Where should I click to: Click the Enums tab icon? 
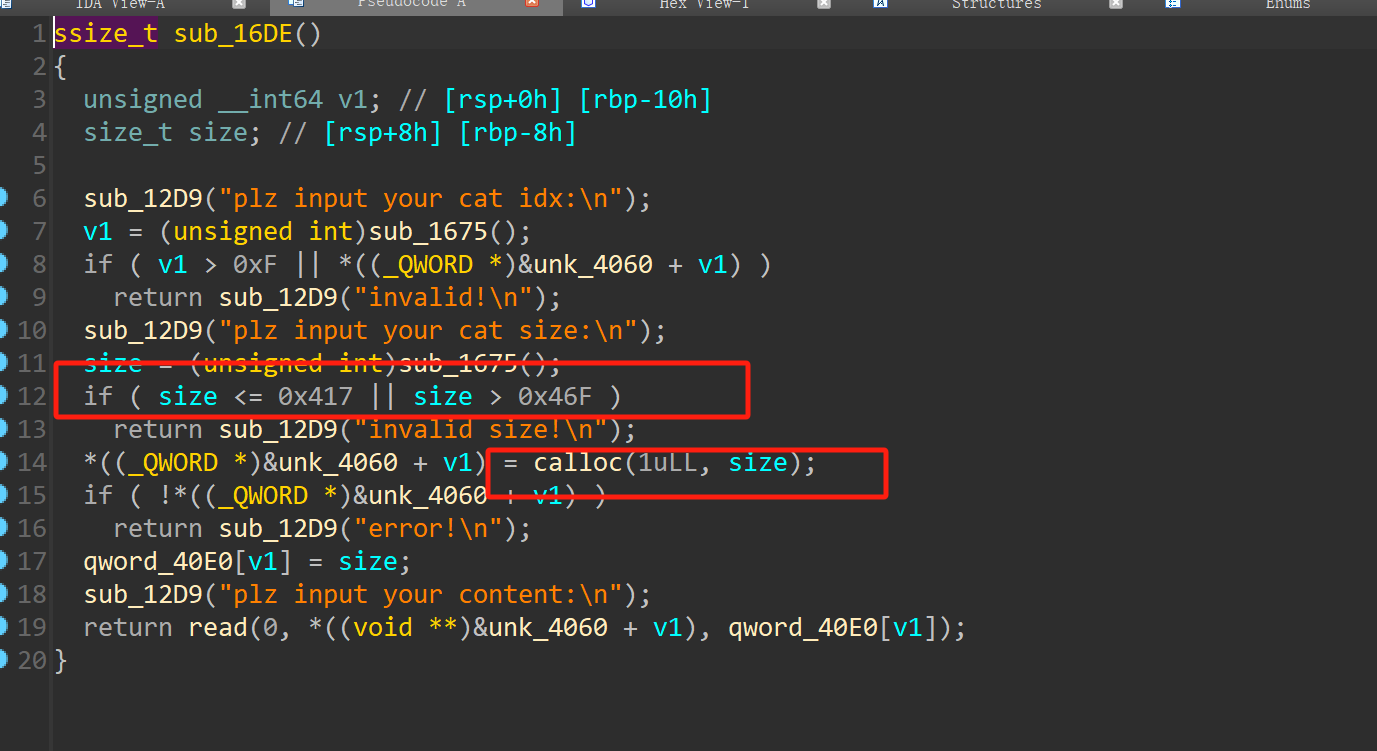pos(1172,4)
